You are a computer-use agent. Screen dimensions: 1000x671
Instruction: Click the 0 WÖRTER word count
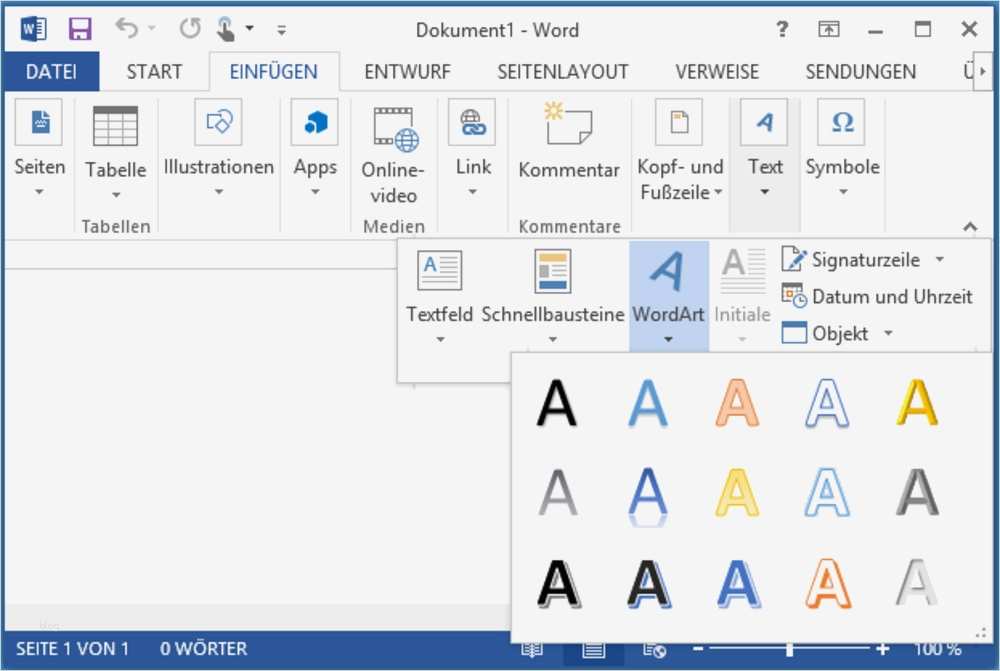point(203,649)
